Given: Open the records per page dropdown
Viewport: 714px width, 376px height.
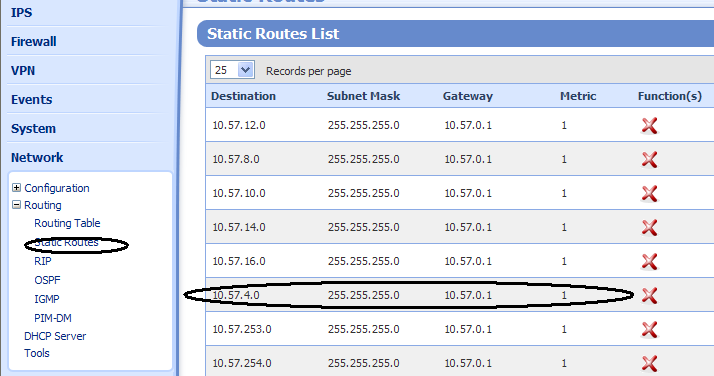Looking at the screenshot, I should coord(232,70).
